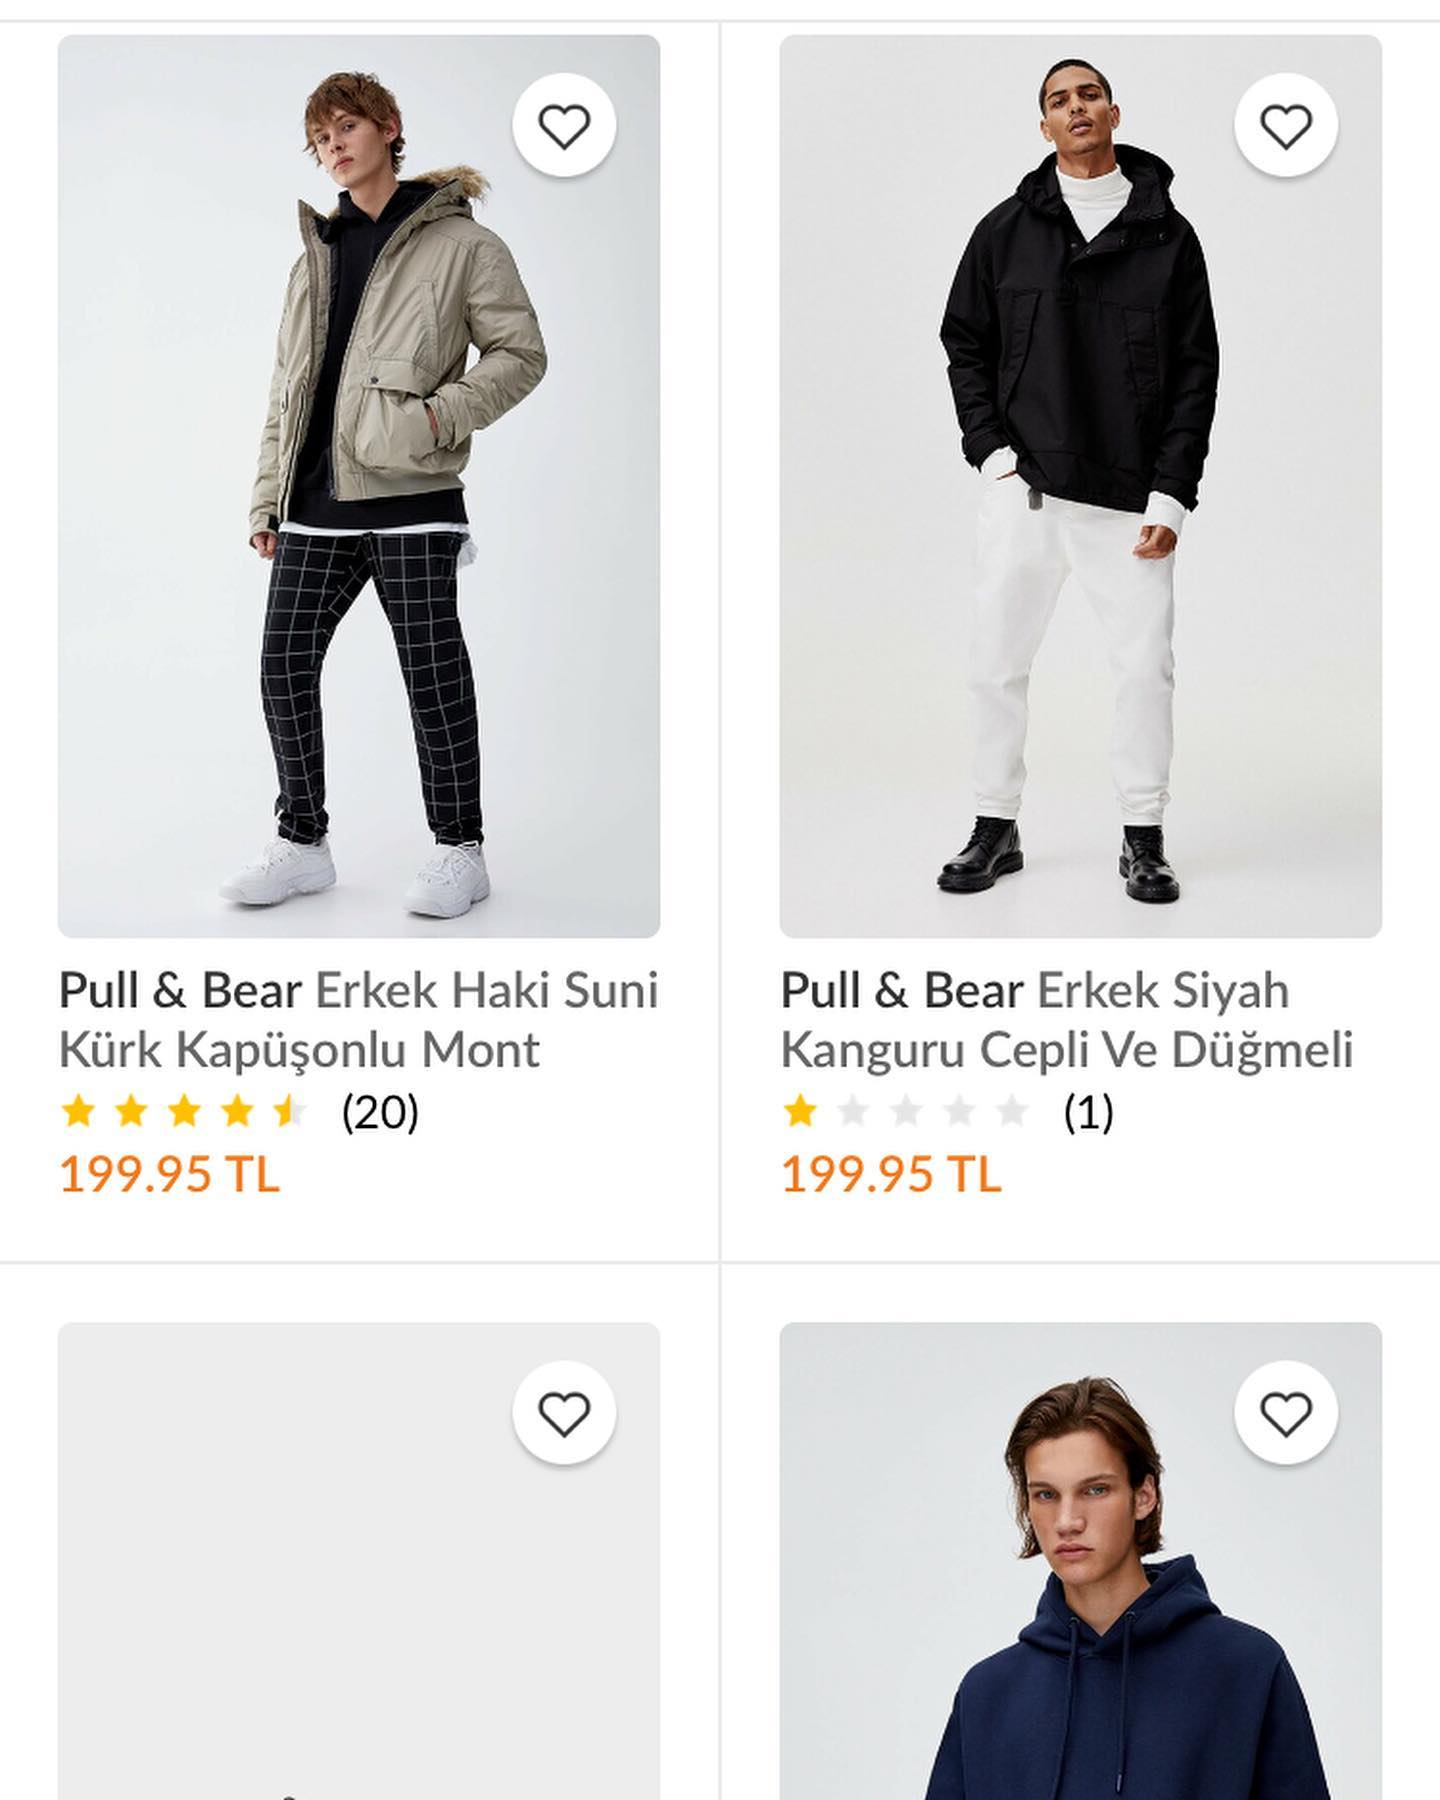
Task: Open the blank grey product thumbnail
Action: (359, 1561)
